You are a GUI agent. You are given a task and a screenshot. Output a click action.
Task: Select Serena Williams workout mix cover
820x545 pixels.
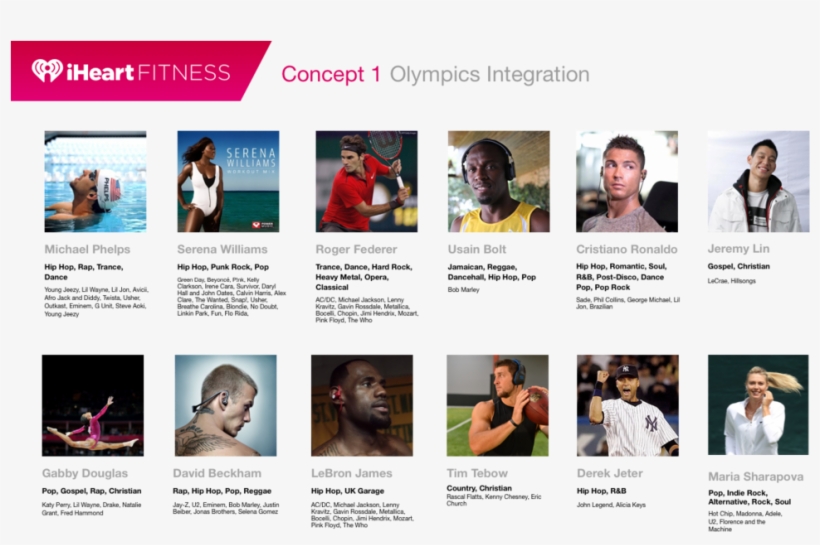[228, 181]
